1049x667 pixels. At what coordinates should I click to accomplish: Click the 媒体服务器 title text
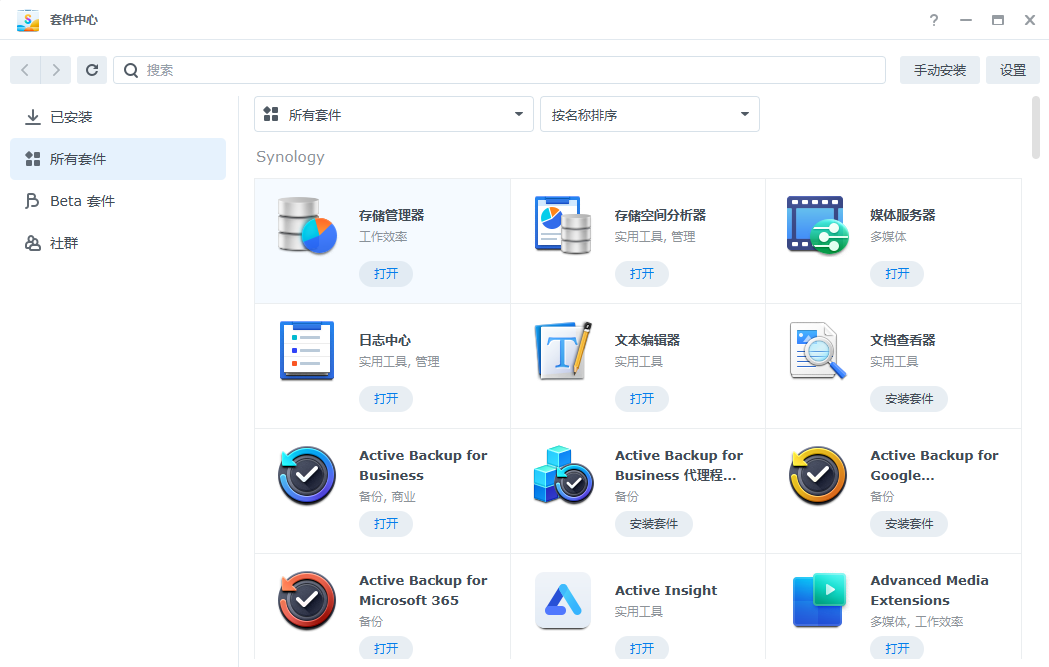click(902, 215)
